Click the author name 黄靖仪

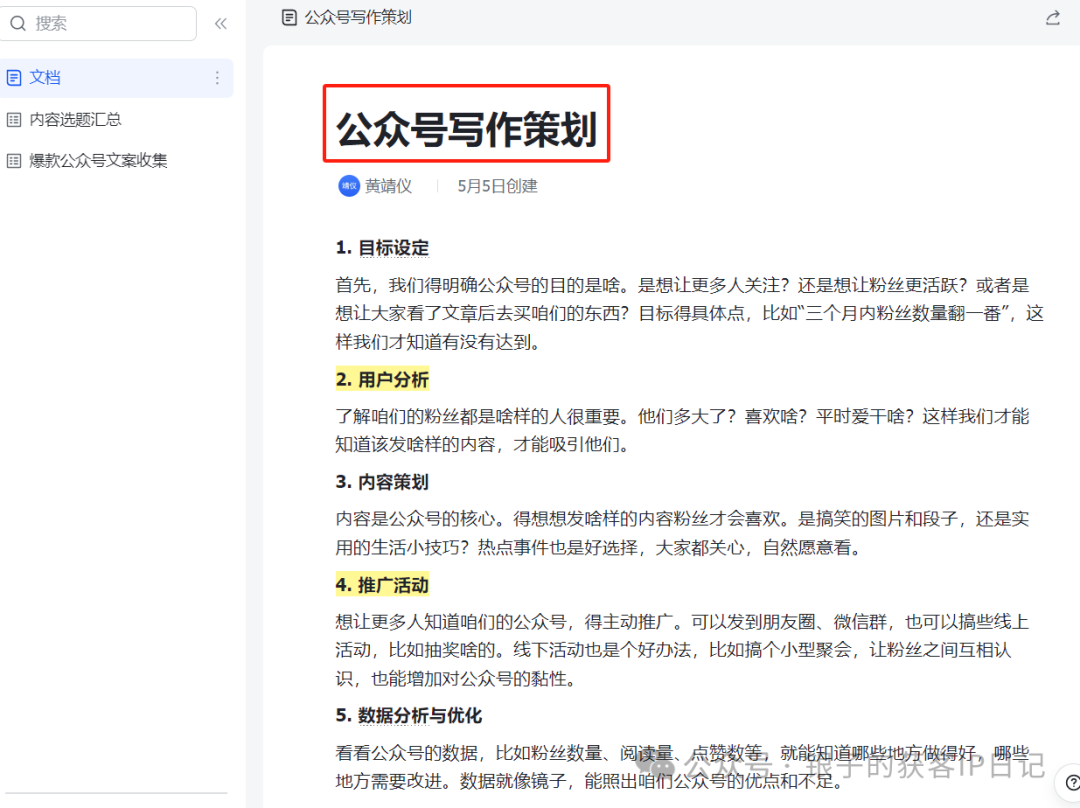[387, 186]
